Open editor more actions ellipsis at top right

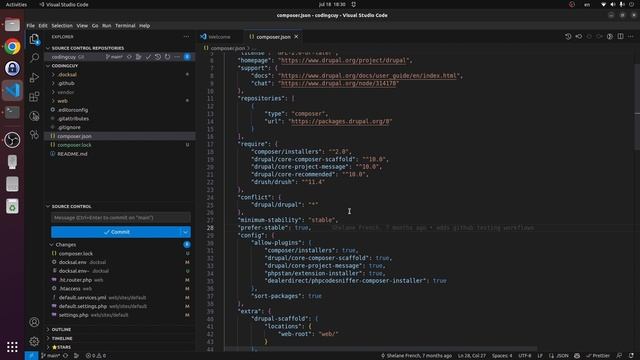(x=631, y=37)
